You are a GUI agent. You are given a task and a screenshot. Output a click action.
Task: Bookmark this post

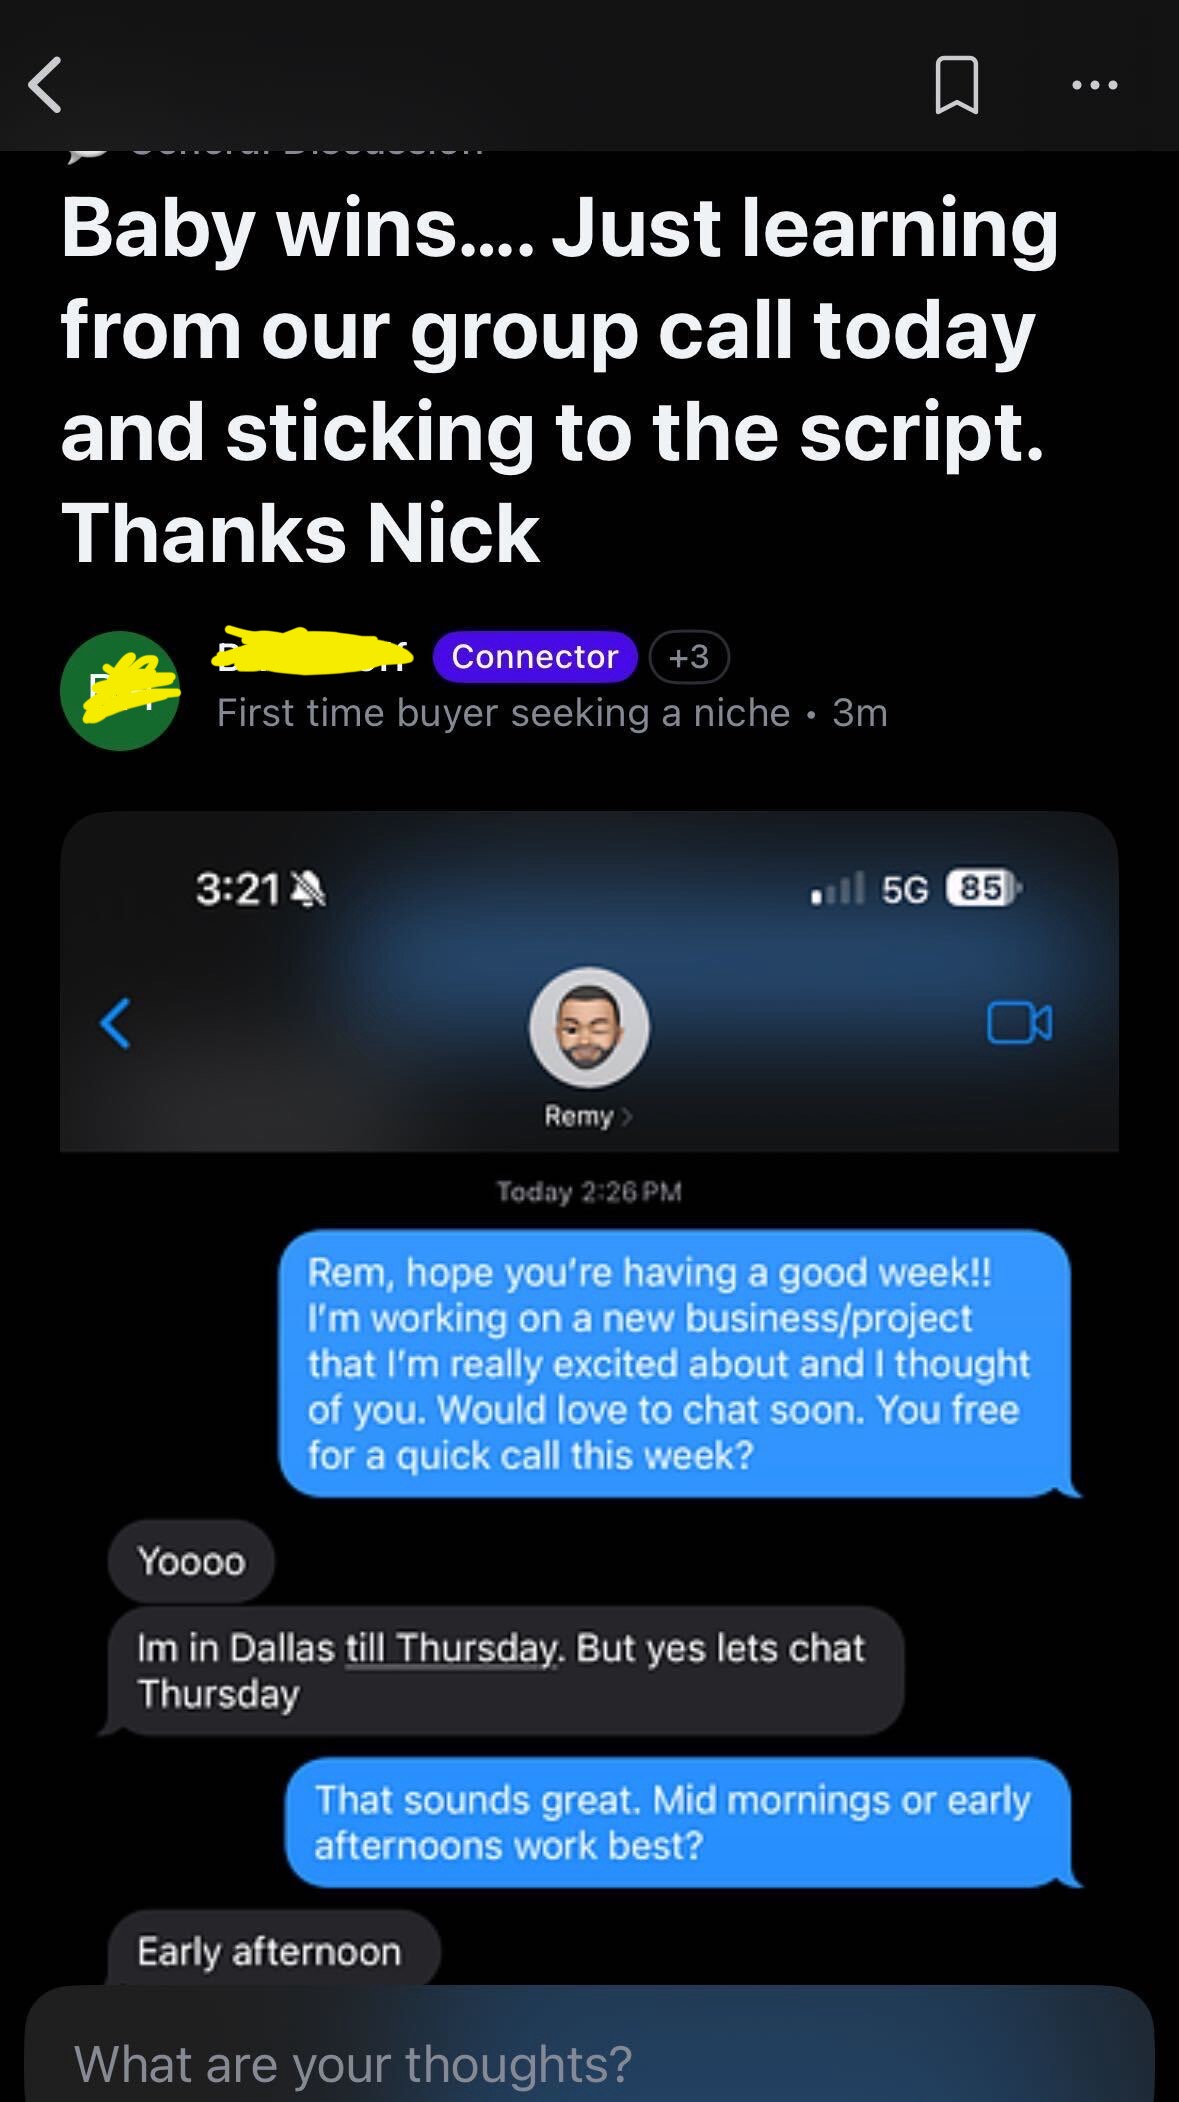[956, 85]
